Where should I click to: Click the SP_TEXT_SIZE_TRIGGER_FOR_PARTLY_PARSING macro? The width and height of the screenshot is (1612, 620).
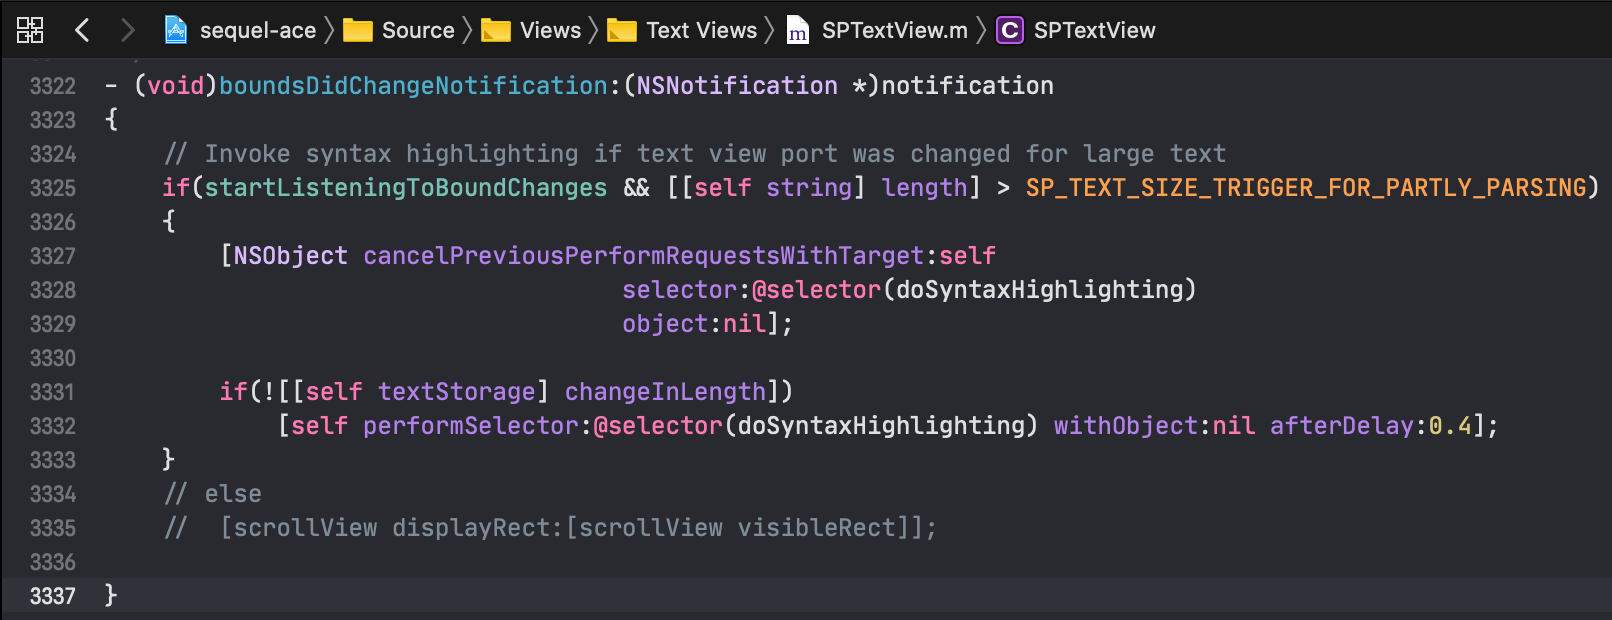(1306, 188)
